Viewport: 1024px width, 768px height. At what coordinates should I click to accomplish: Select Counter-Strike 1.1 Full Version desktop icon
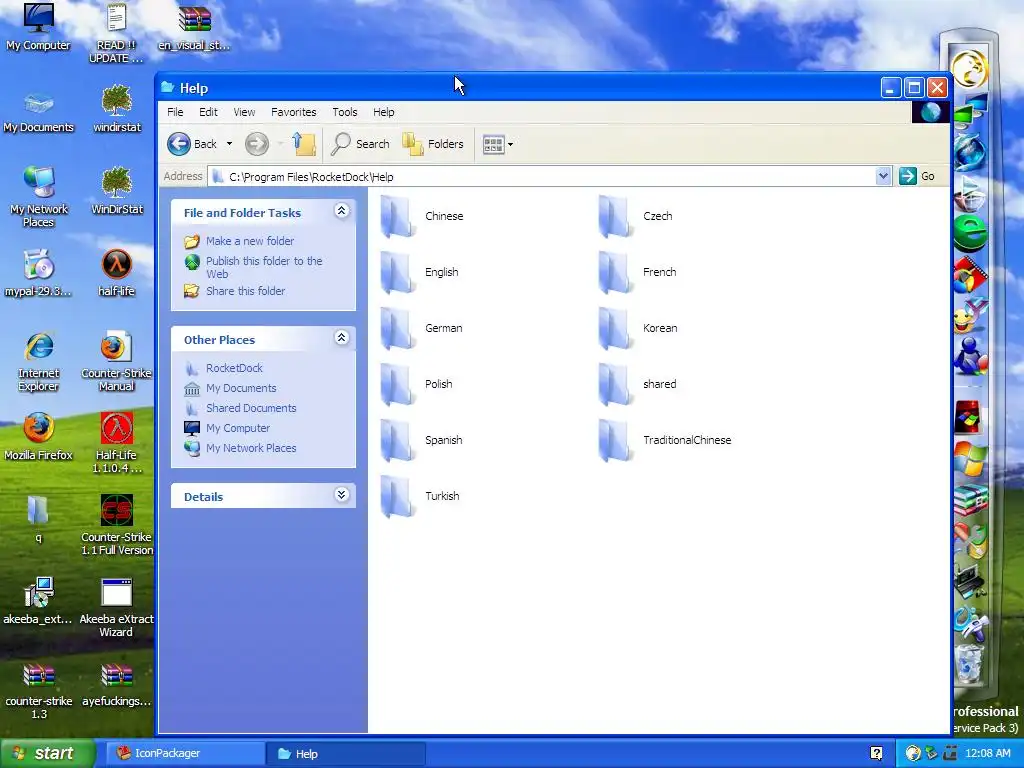click(x=116, y=524)
